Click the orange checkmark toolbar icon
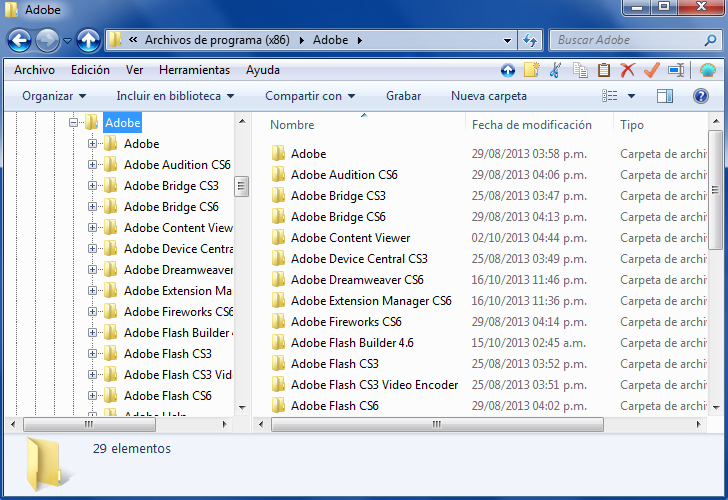728x500 pixels. [652, 70]
